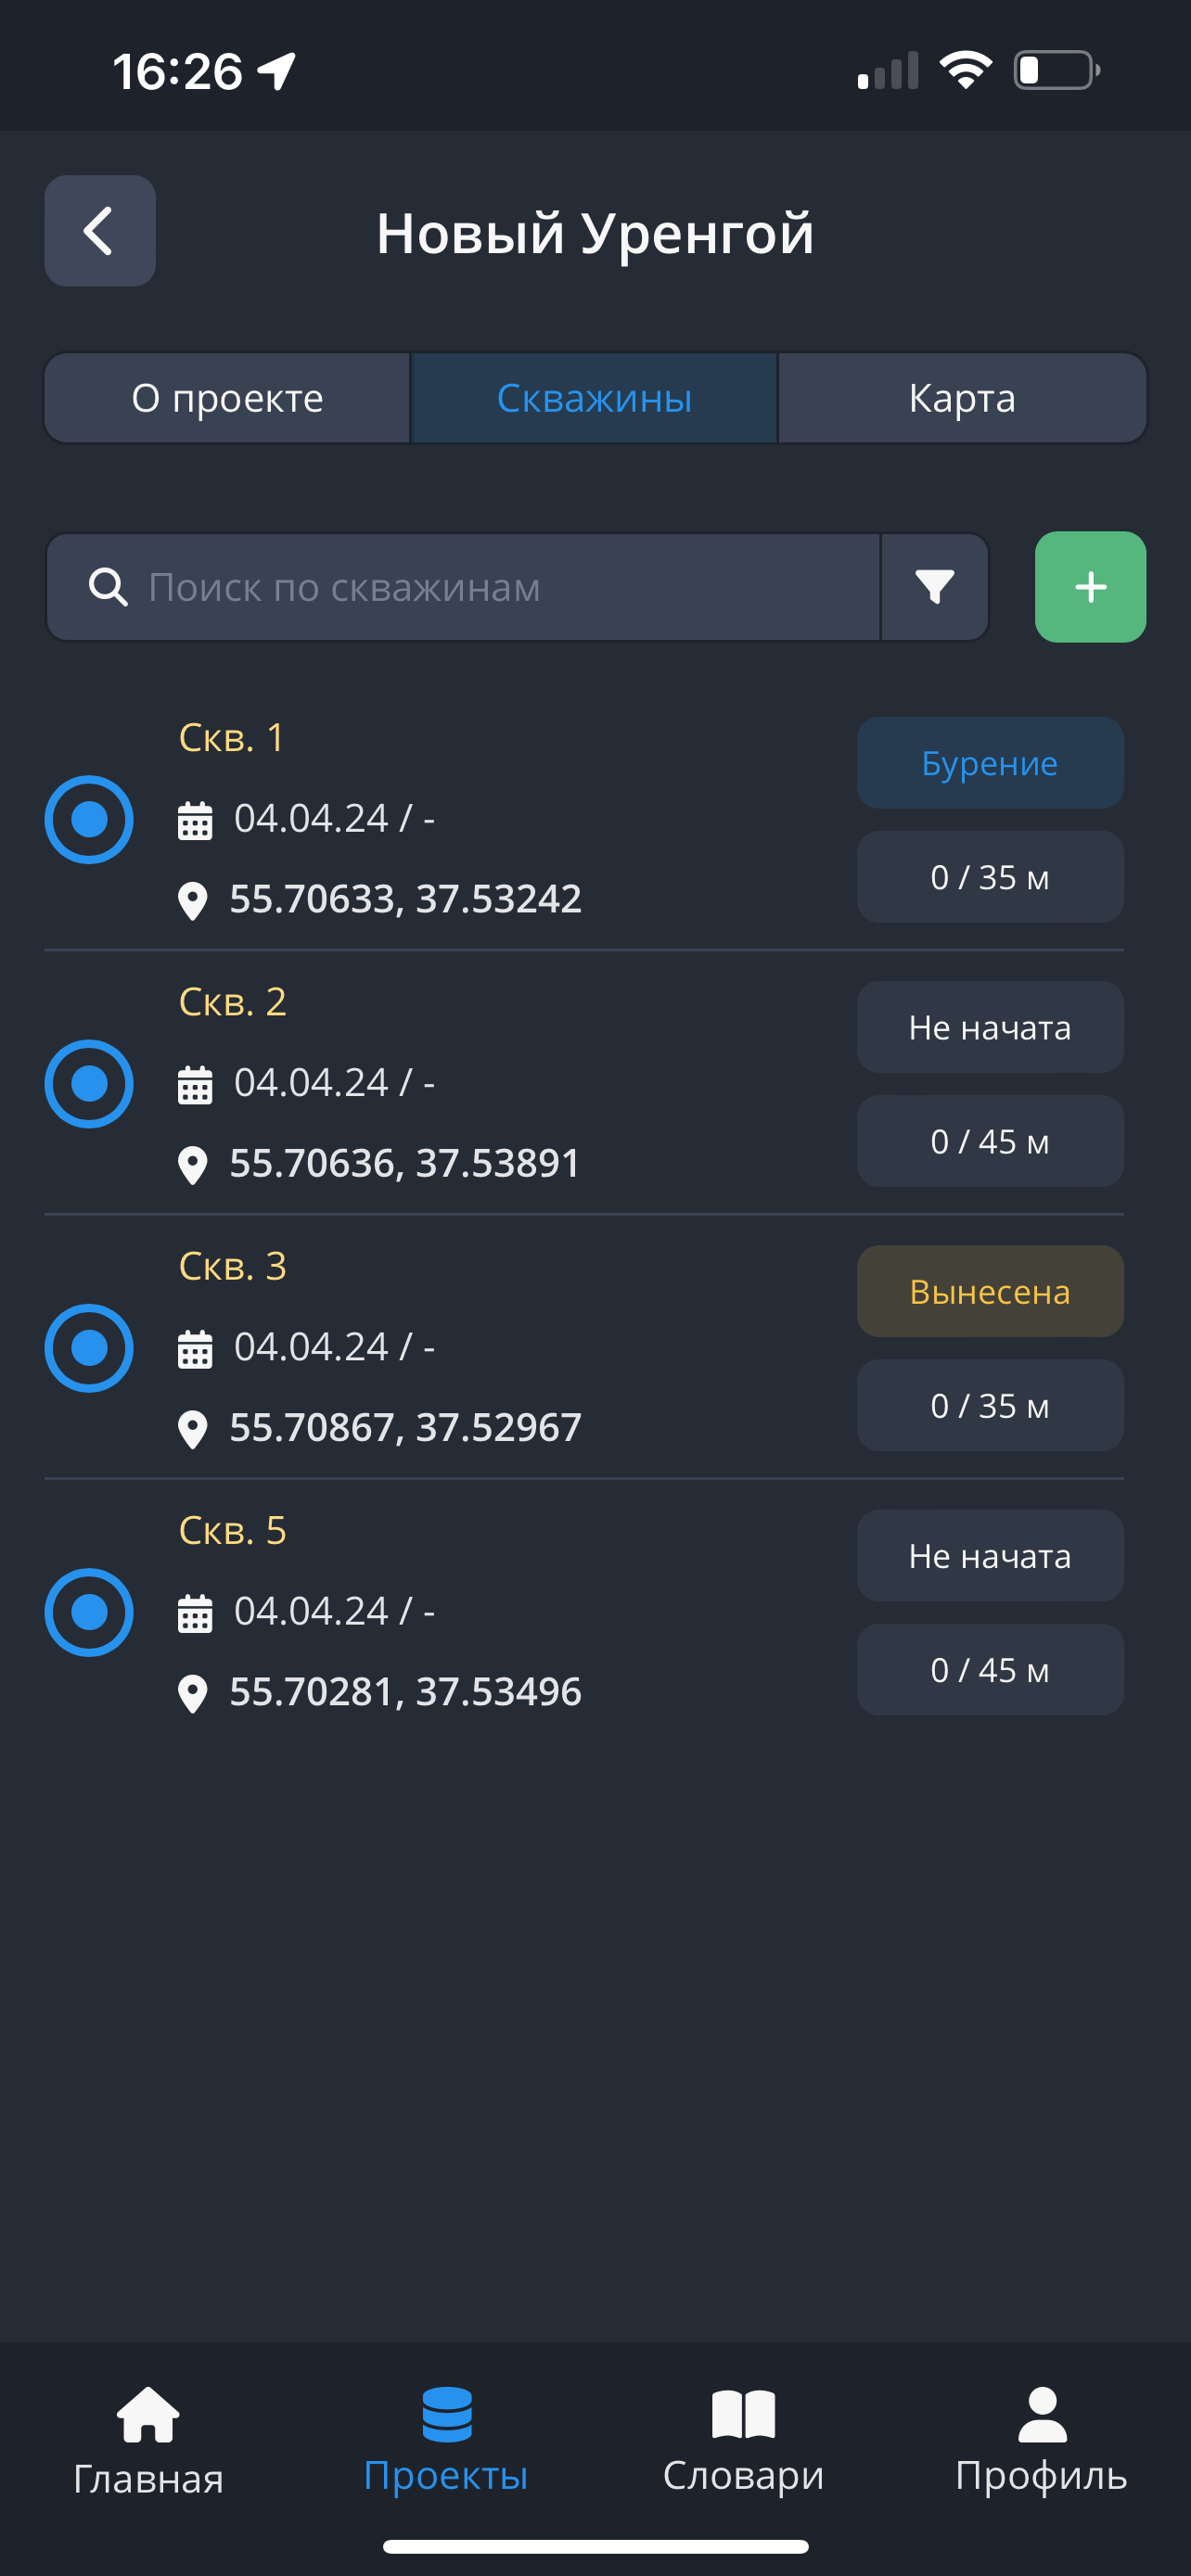Open Бурение status of Скв. 1
Image resolution: width=1191 pixels, height=2576 pixels.
pyautogui.click(x=990, y=763)
